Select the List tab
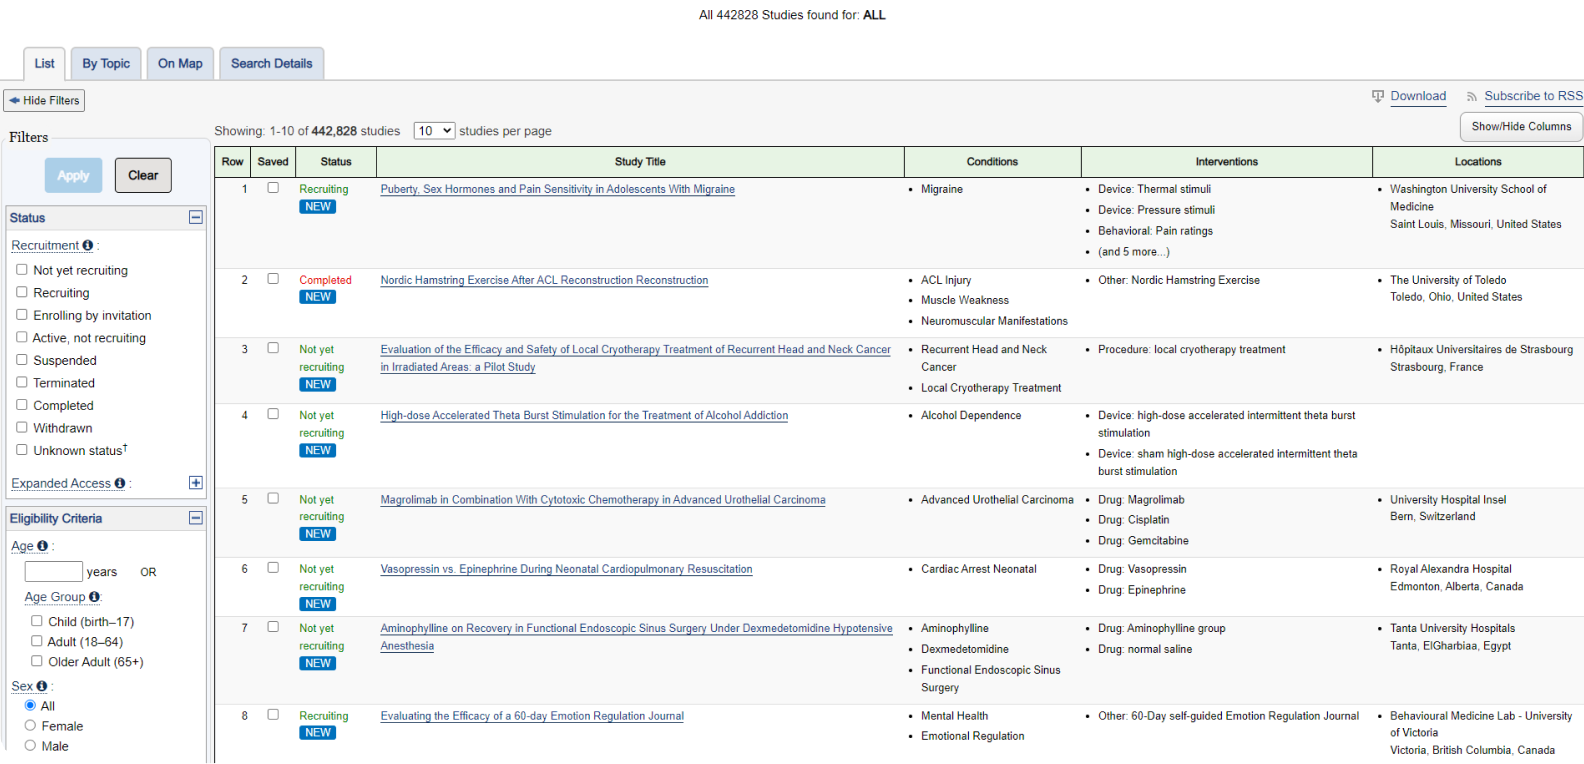 click(x=45, y=63)
